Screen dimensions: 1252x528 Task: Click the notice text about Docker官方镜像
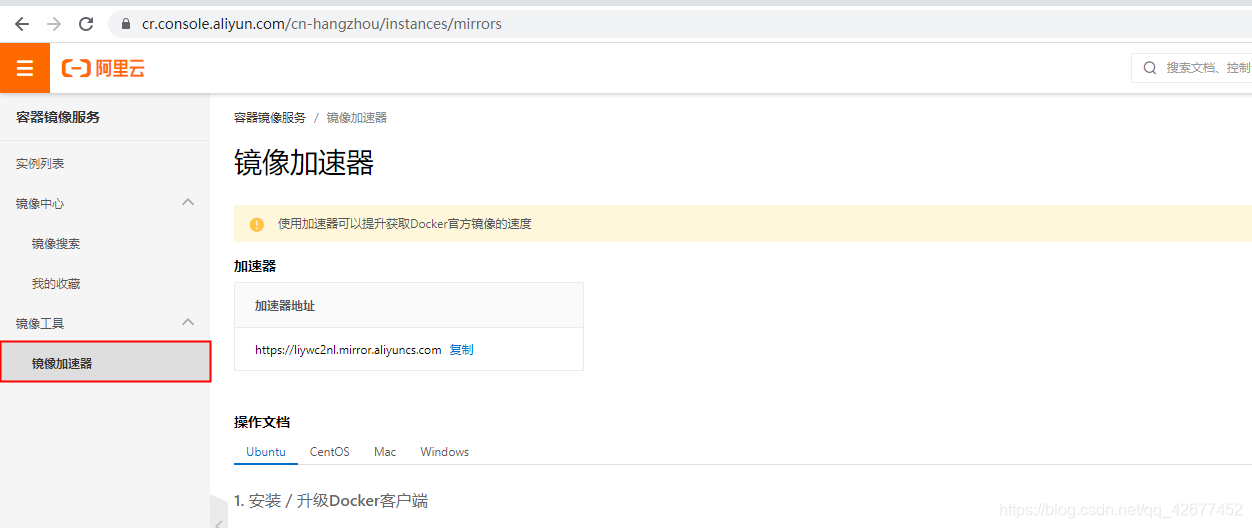pyautogui.click(x=405, y=224)
